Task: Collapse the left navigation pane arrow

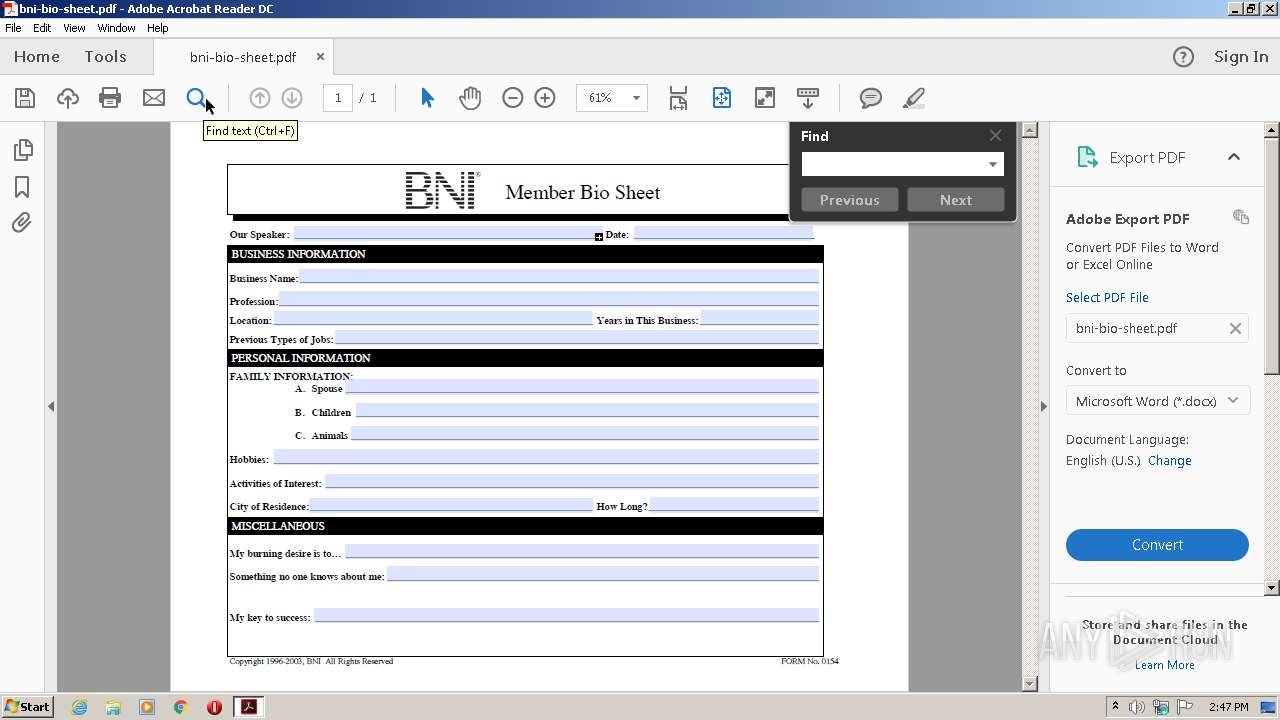Action: pyautogui.click(x=51, y=406)
